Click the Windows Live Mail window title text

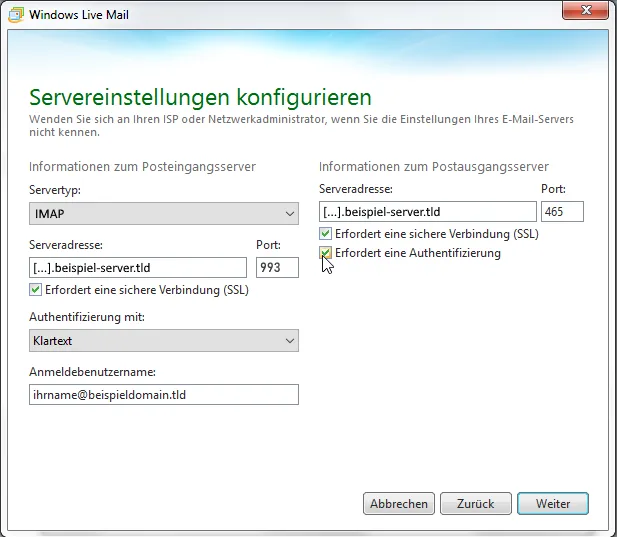79,15
